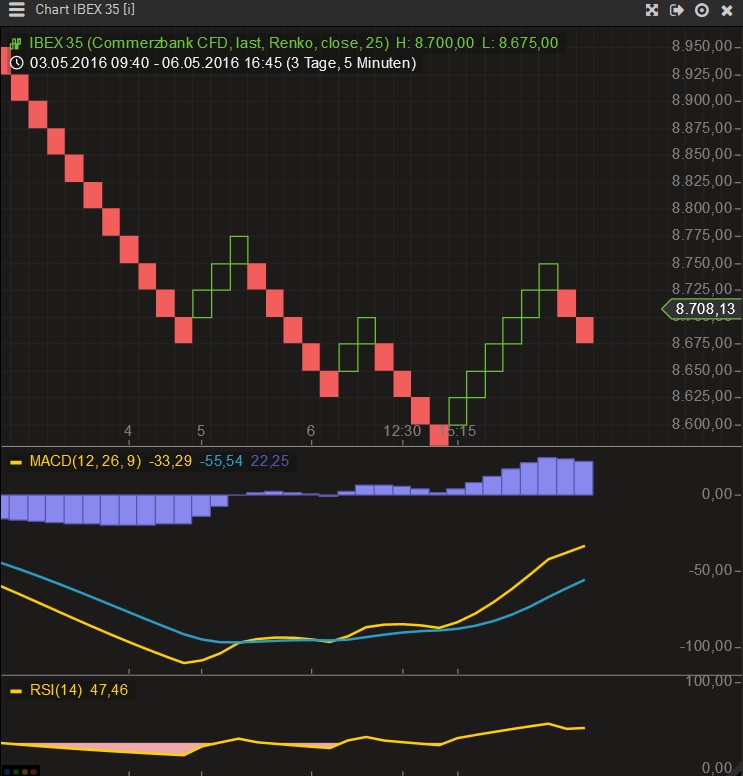Click the green chart-type icon next to IBEX 35
This screenshot has height=776, width=743.
click(x=16, y=43)
